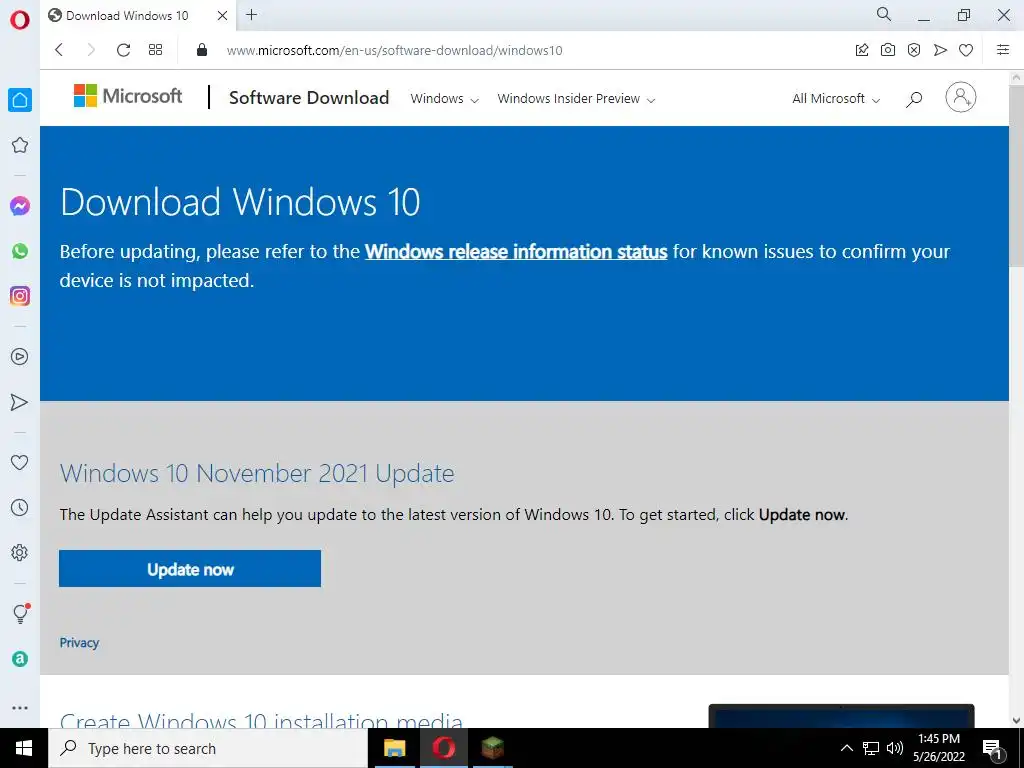1024x768 pixels.
Task: Open WhatsApp in sidebar
Action: click(20, 251)
